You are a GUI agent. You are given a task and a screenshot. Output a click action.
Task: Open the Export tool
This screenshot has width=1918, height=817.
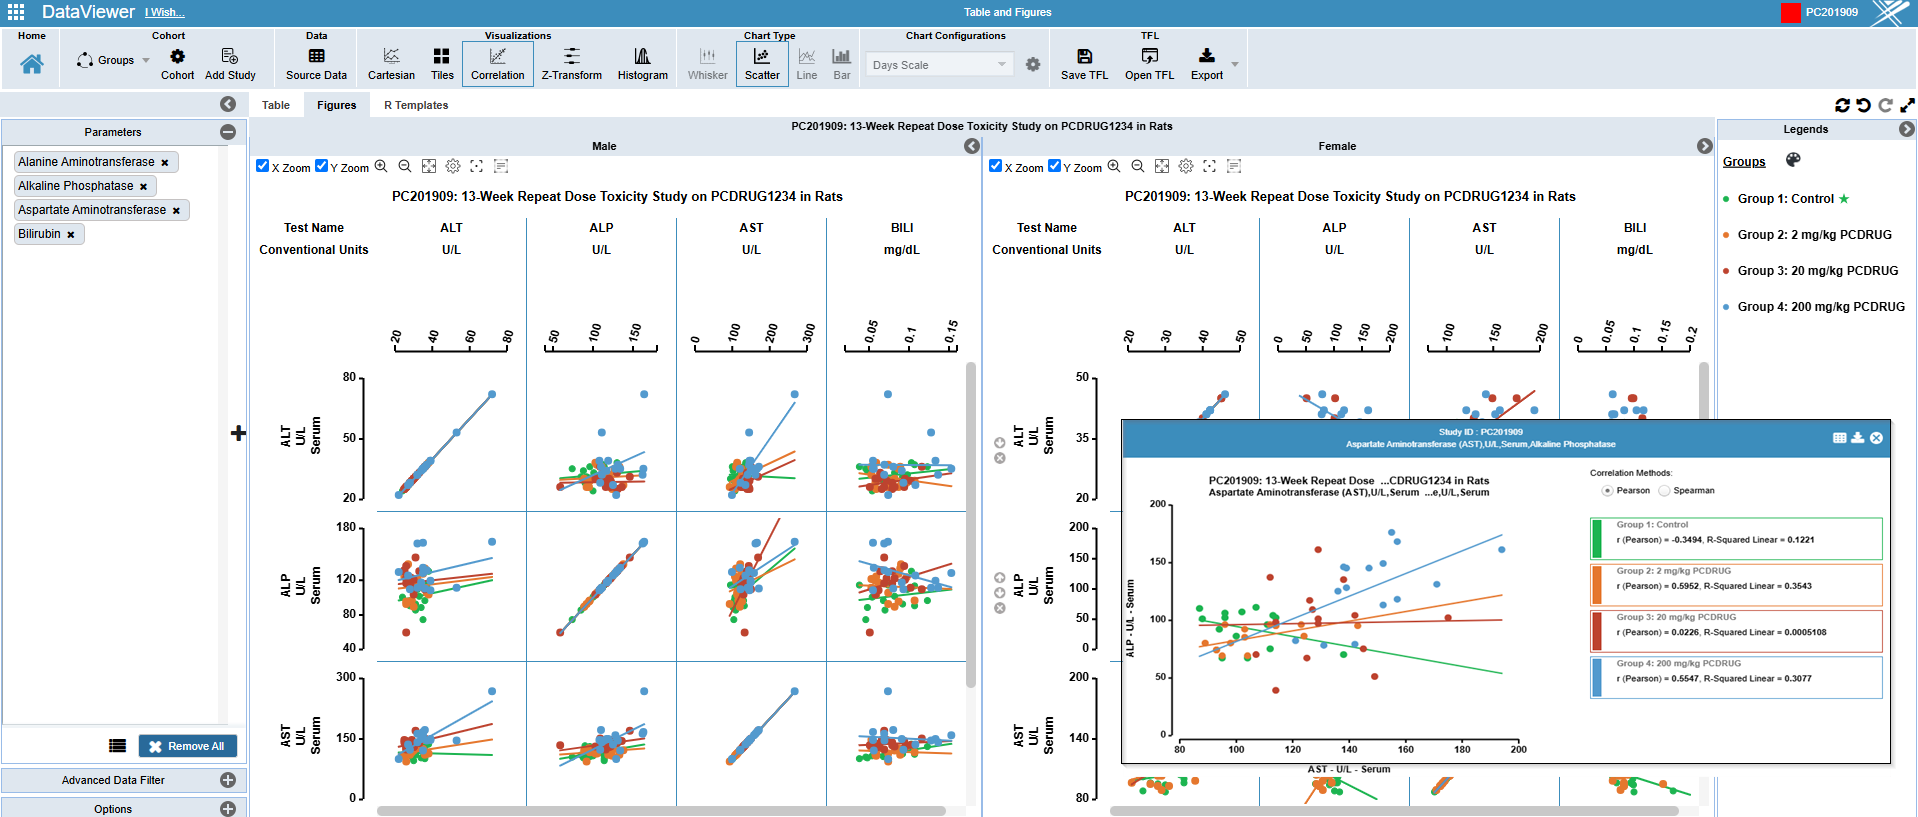pos(1206,64)
